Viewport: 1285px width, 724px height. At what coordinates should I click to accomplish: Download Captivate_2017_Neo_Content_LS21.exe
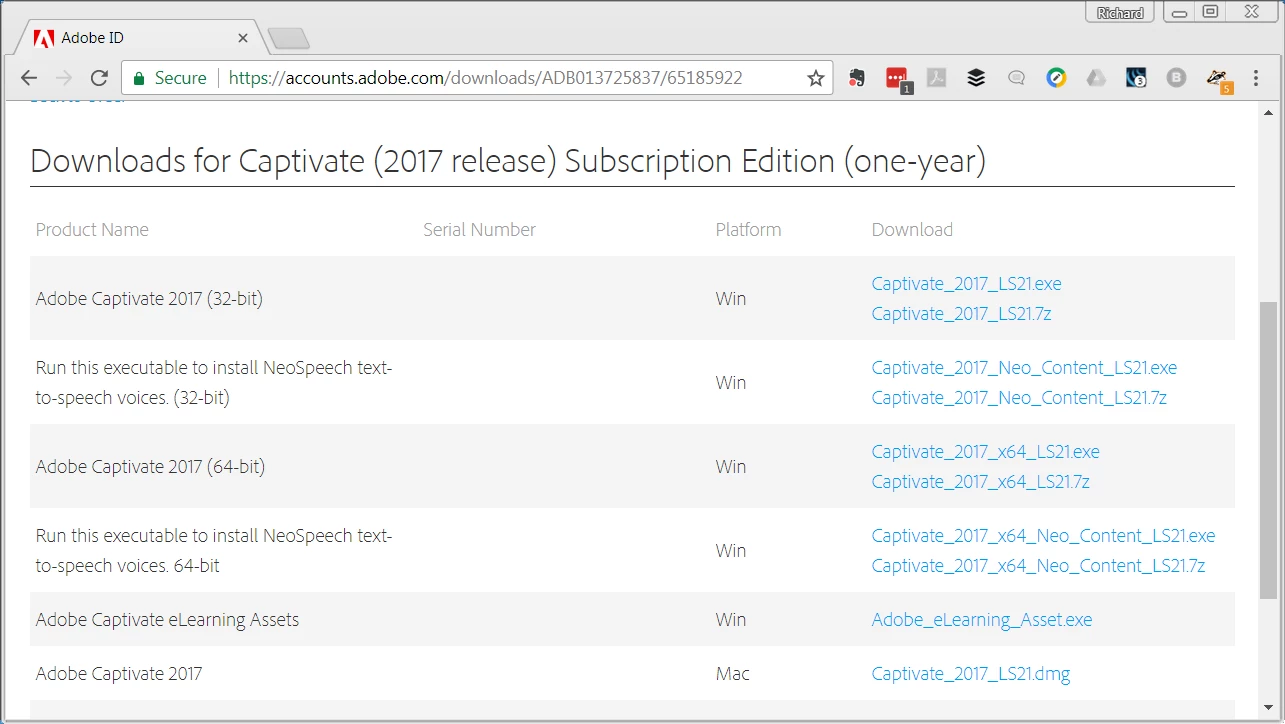click(x=1024, y=368)
